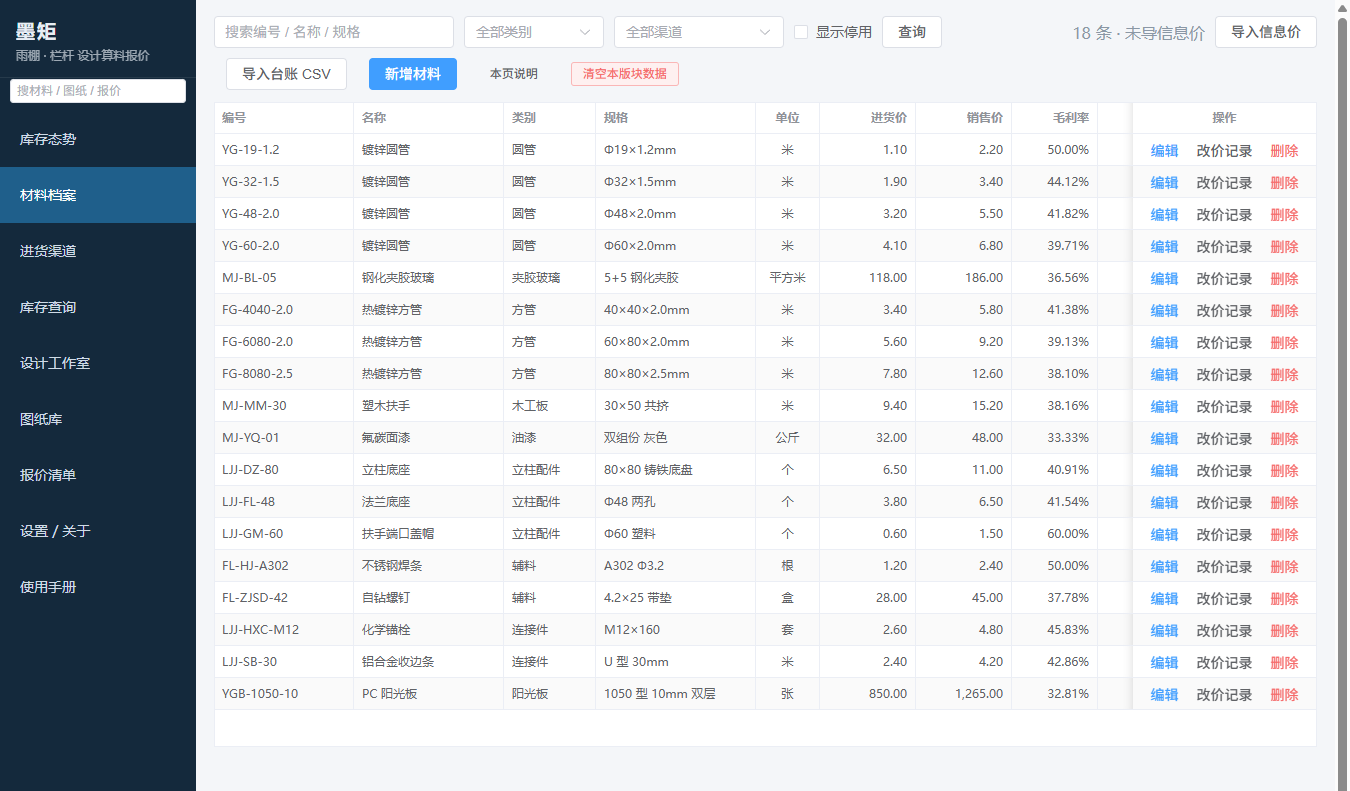
Task: Click the 不锈钢焊条 name cell
Action: (429, 566)
